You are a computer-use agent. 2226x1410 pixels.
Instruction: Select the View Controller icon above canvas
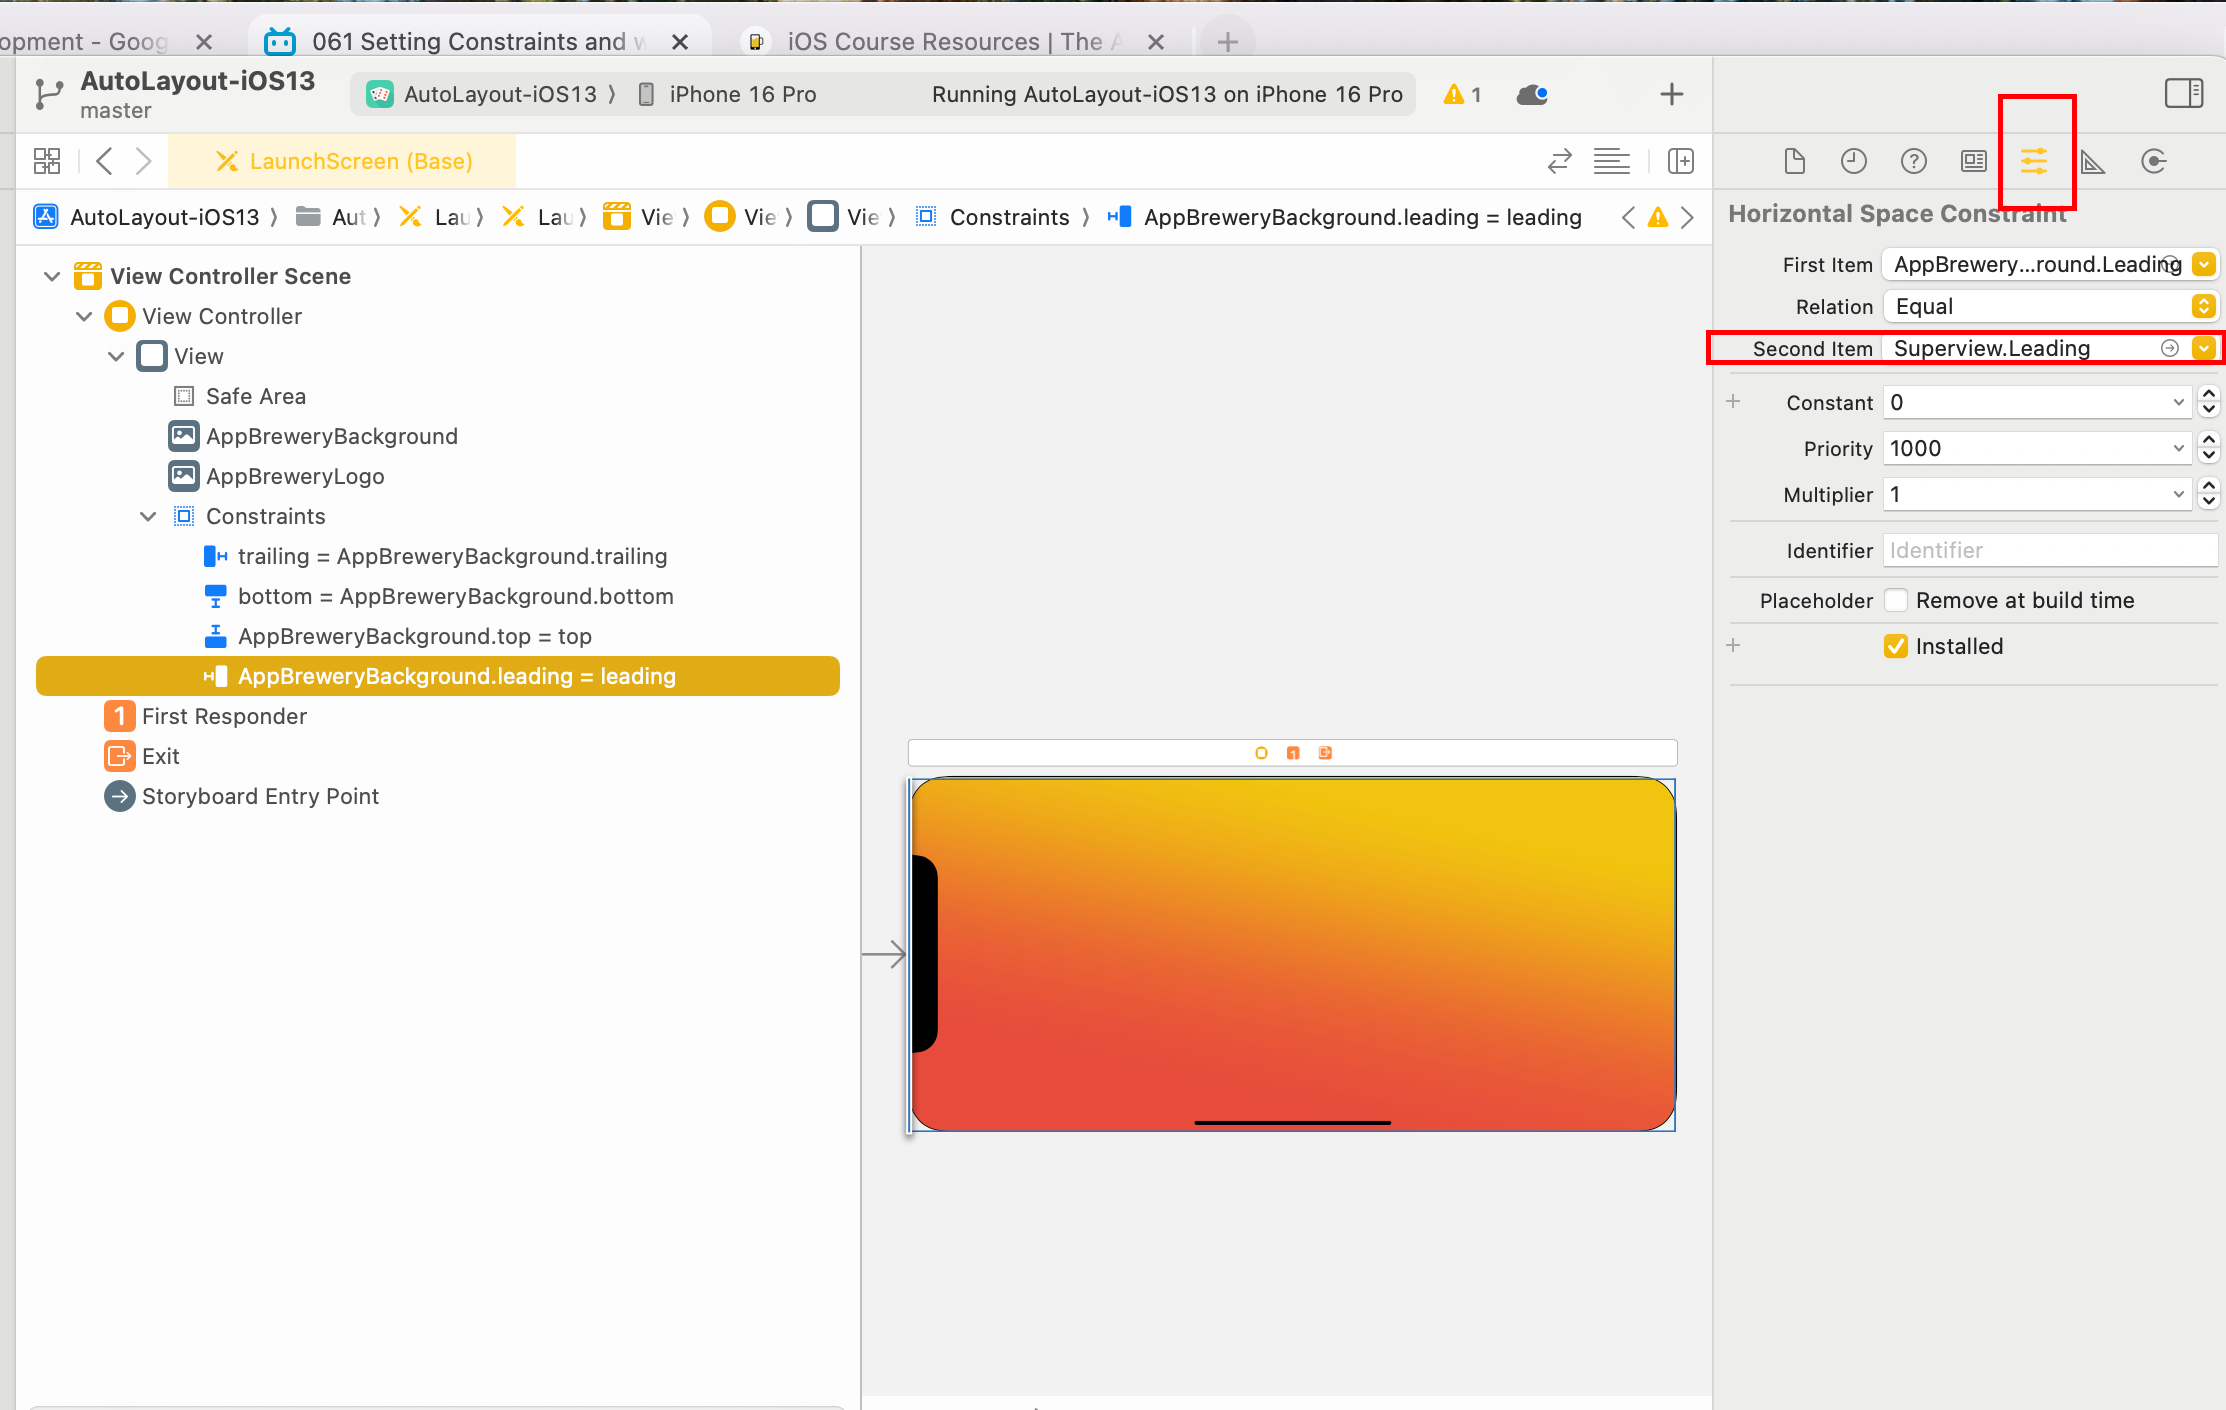tap(1261, 753)
